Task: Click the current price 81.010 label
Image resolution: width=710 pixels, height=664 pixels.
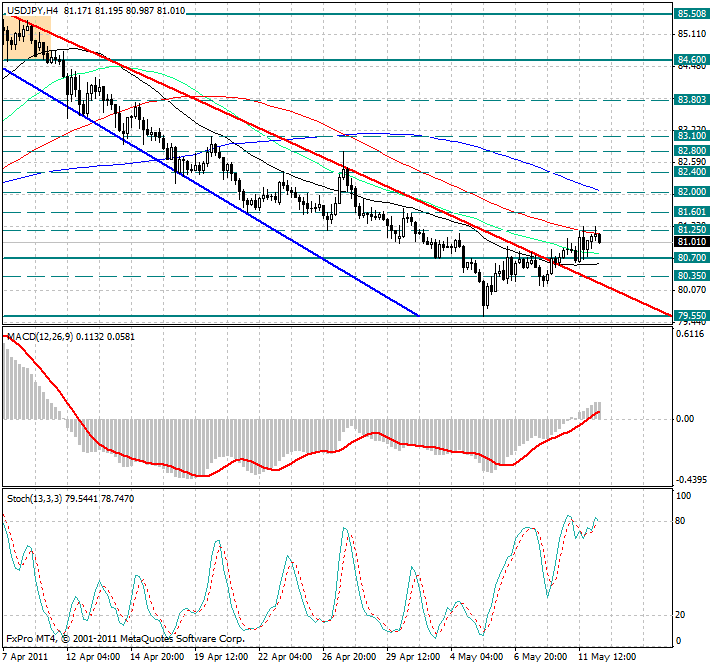Action: click(x=691, y=242)
